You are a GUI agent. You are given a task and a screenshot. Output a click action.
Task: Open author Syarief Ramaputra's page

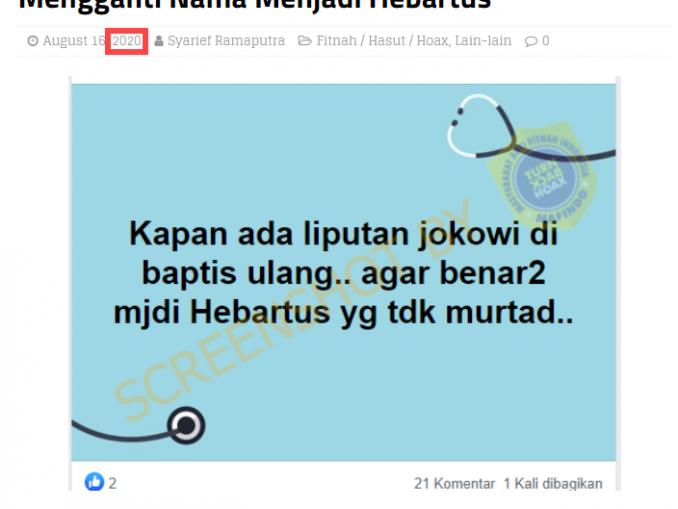click(226, 41)
